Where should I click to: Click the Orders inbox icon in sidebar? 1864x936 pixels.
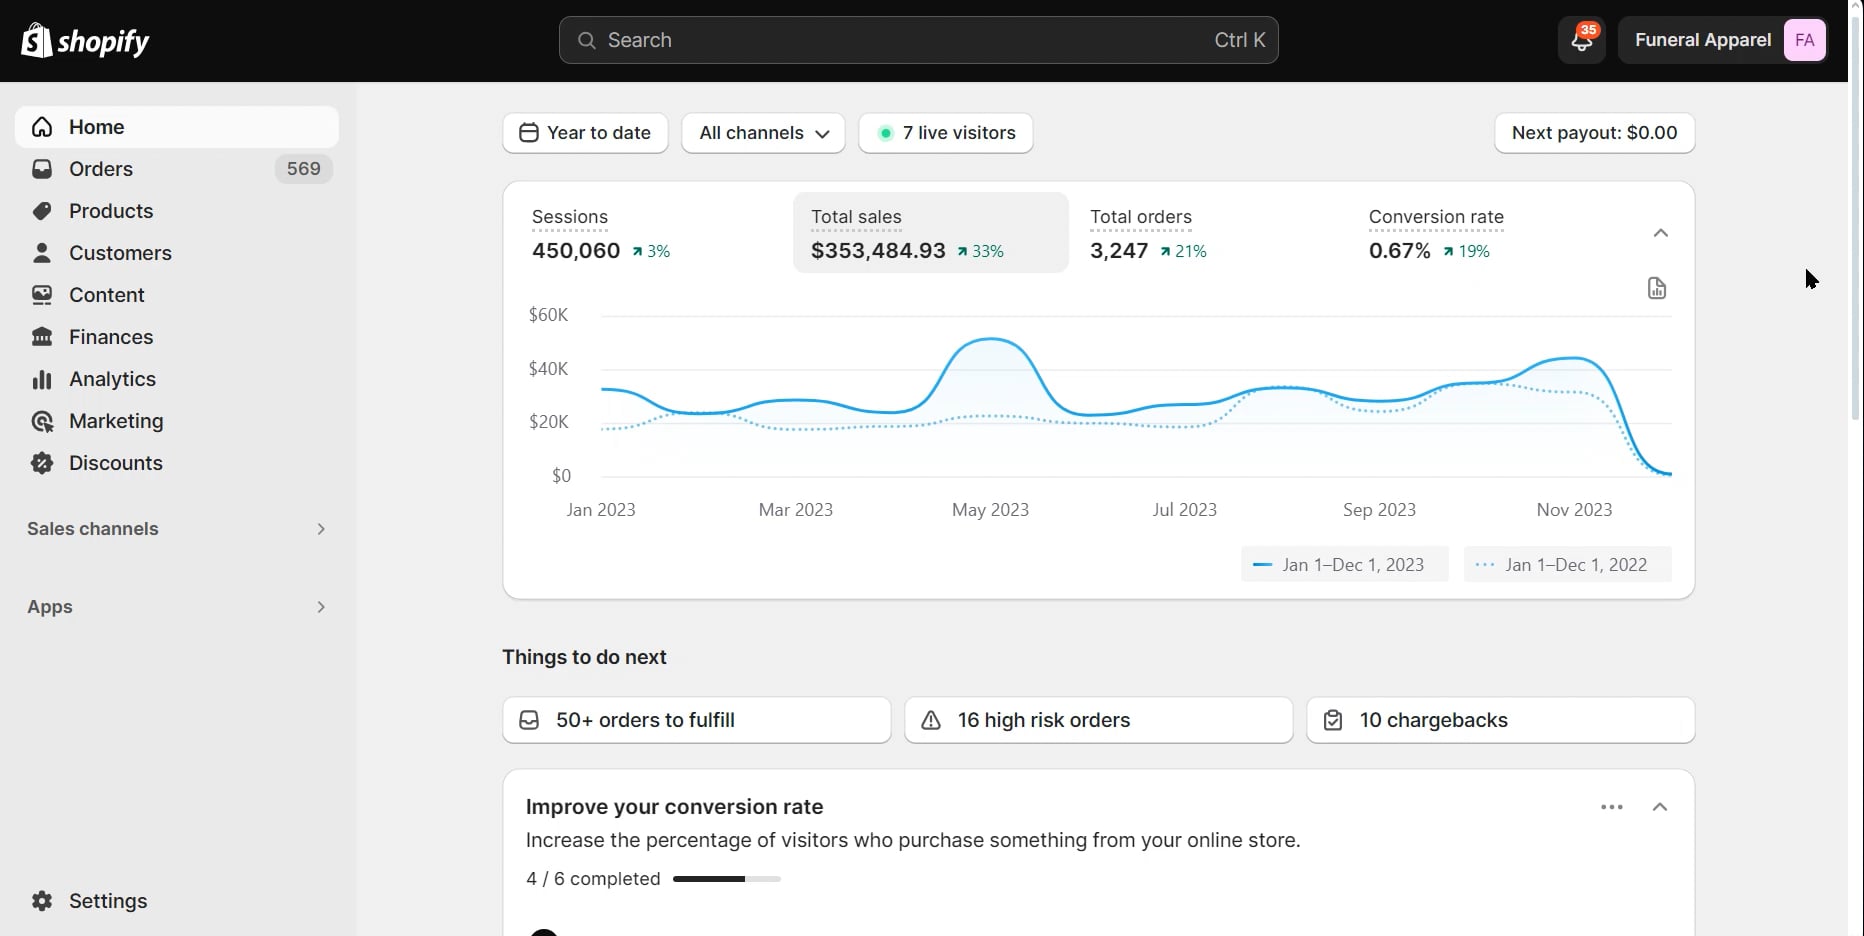pos(42,169)
